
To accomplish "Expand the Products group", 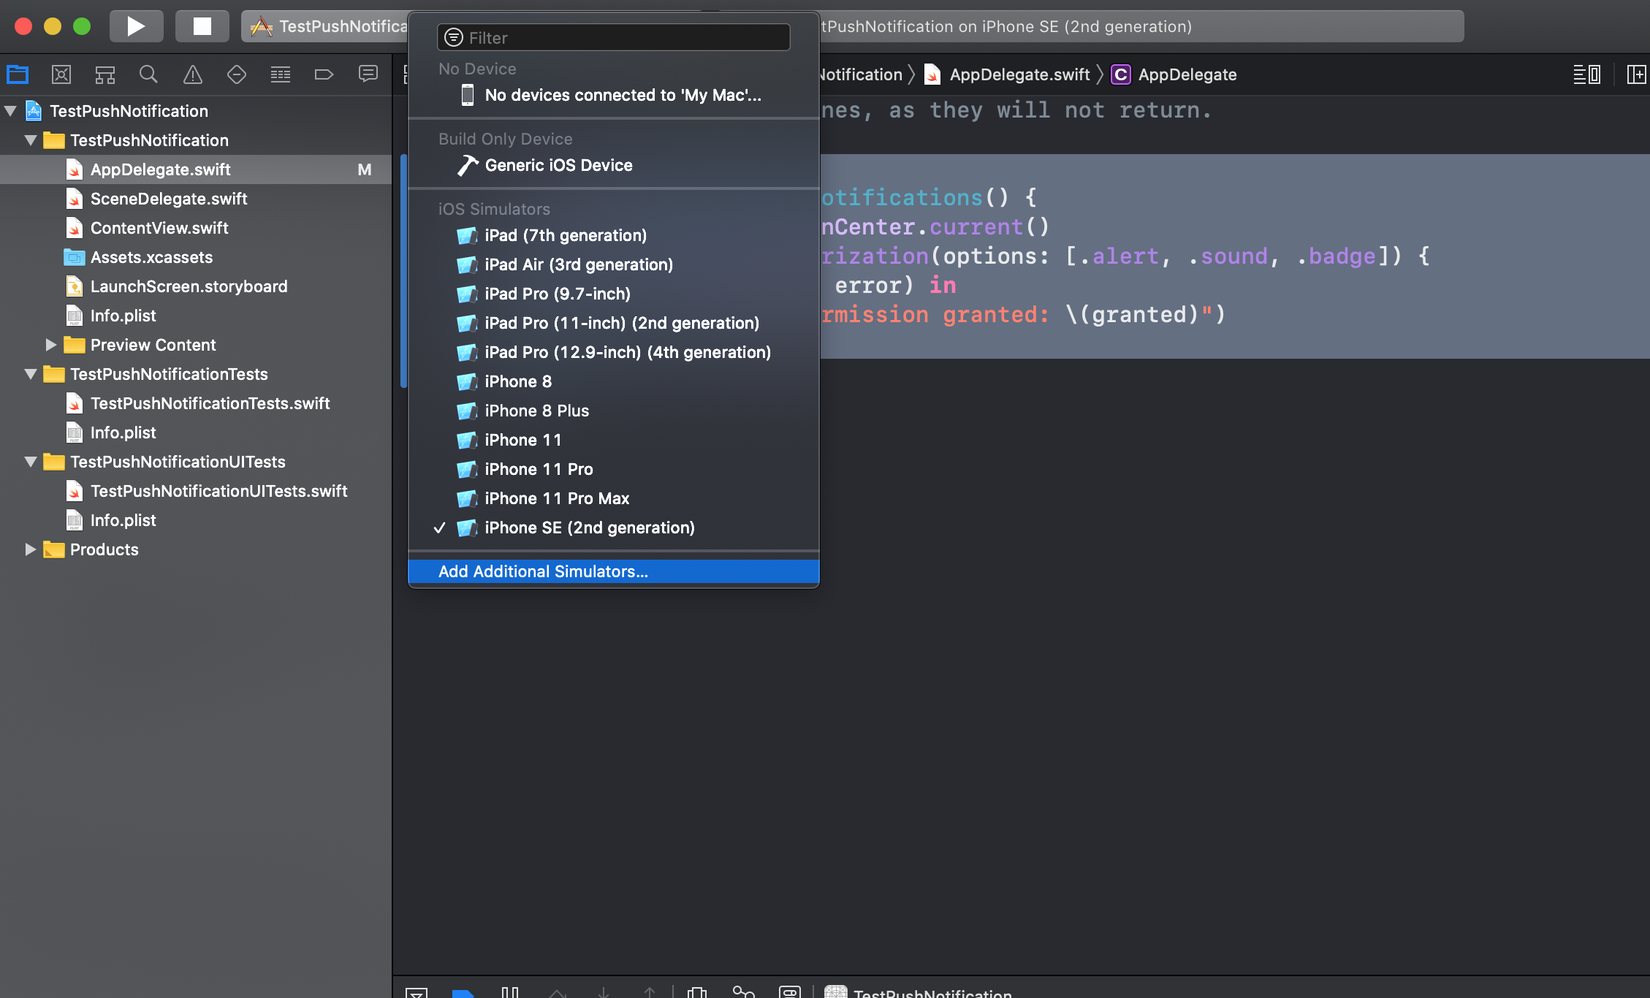I will 30,549.
